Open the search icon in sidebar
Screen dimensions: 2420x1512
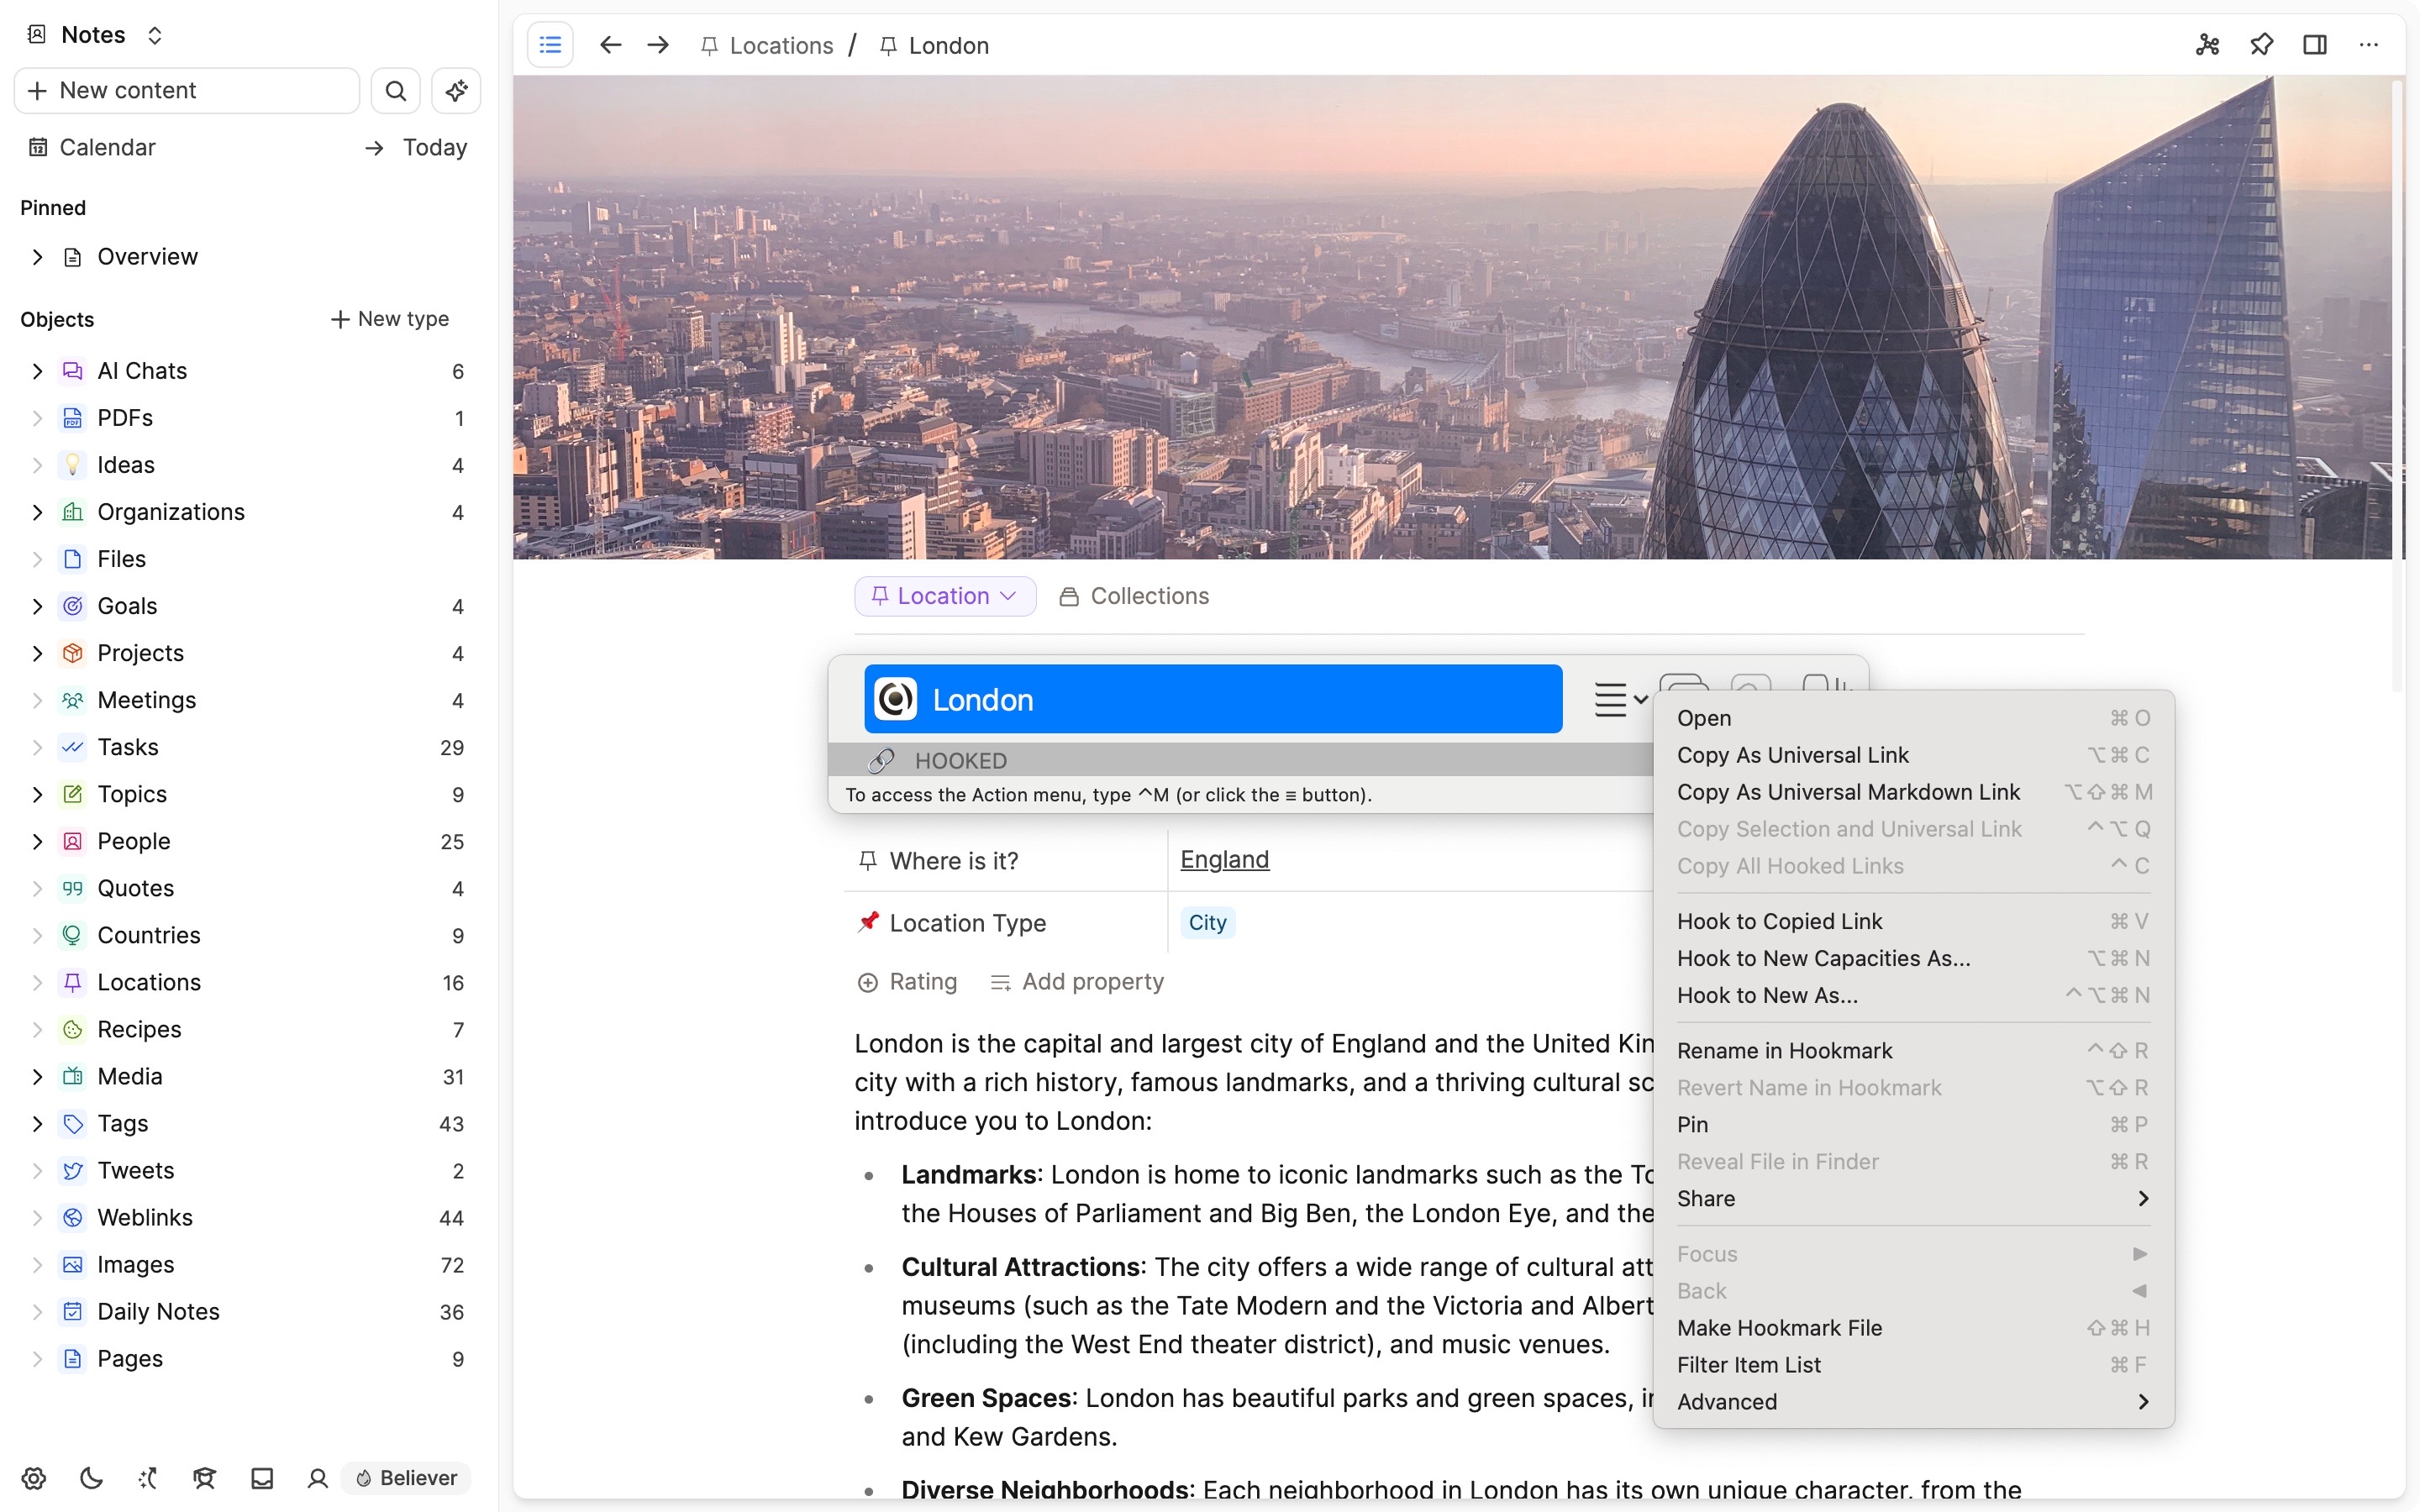pos(394,91)
